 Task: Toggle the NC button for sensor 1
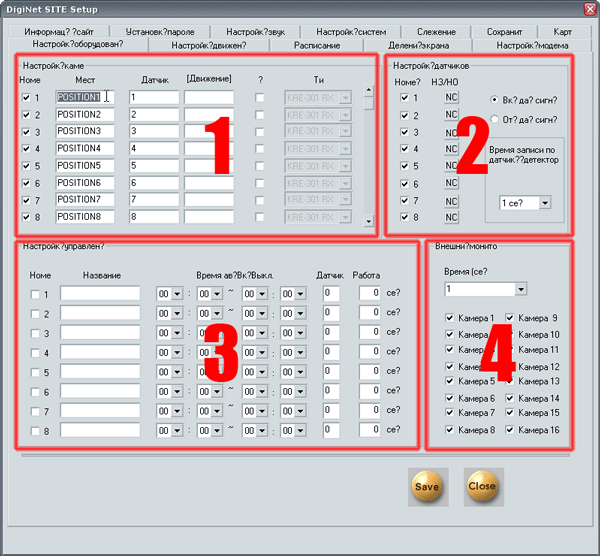tap(451, 98)
